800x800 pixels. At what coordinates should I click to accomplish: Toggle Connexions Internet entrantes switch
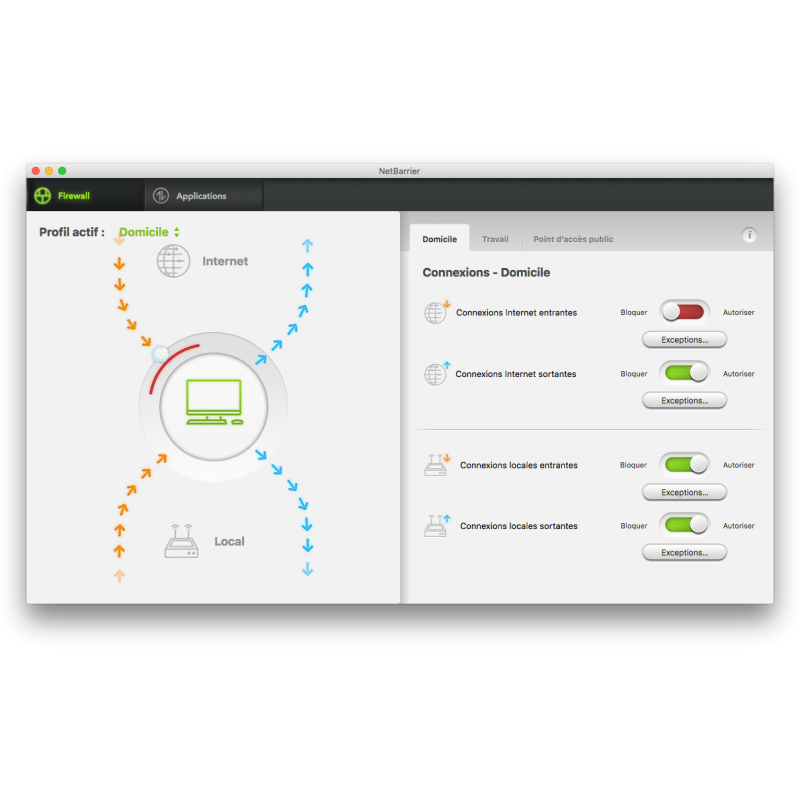click(x=684, y=312)
